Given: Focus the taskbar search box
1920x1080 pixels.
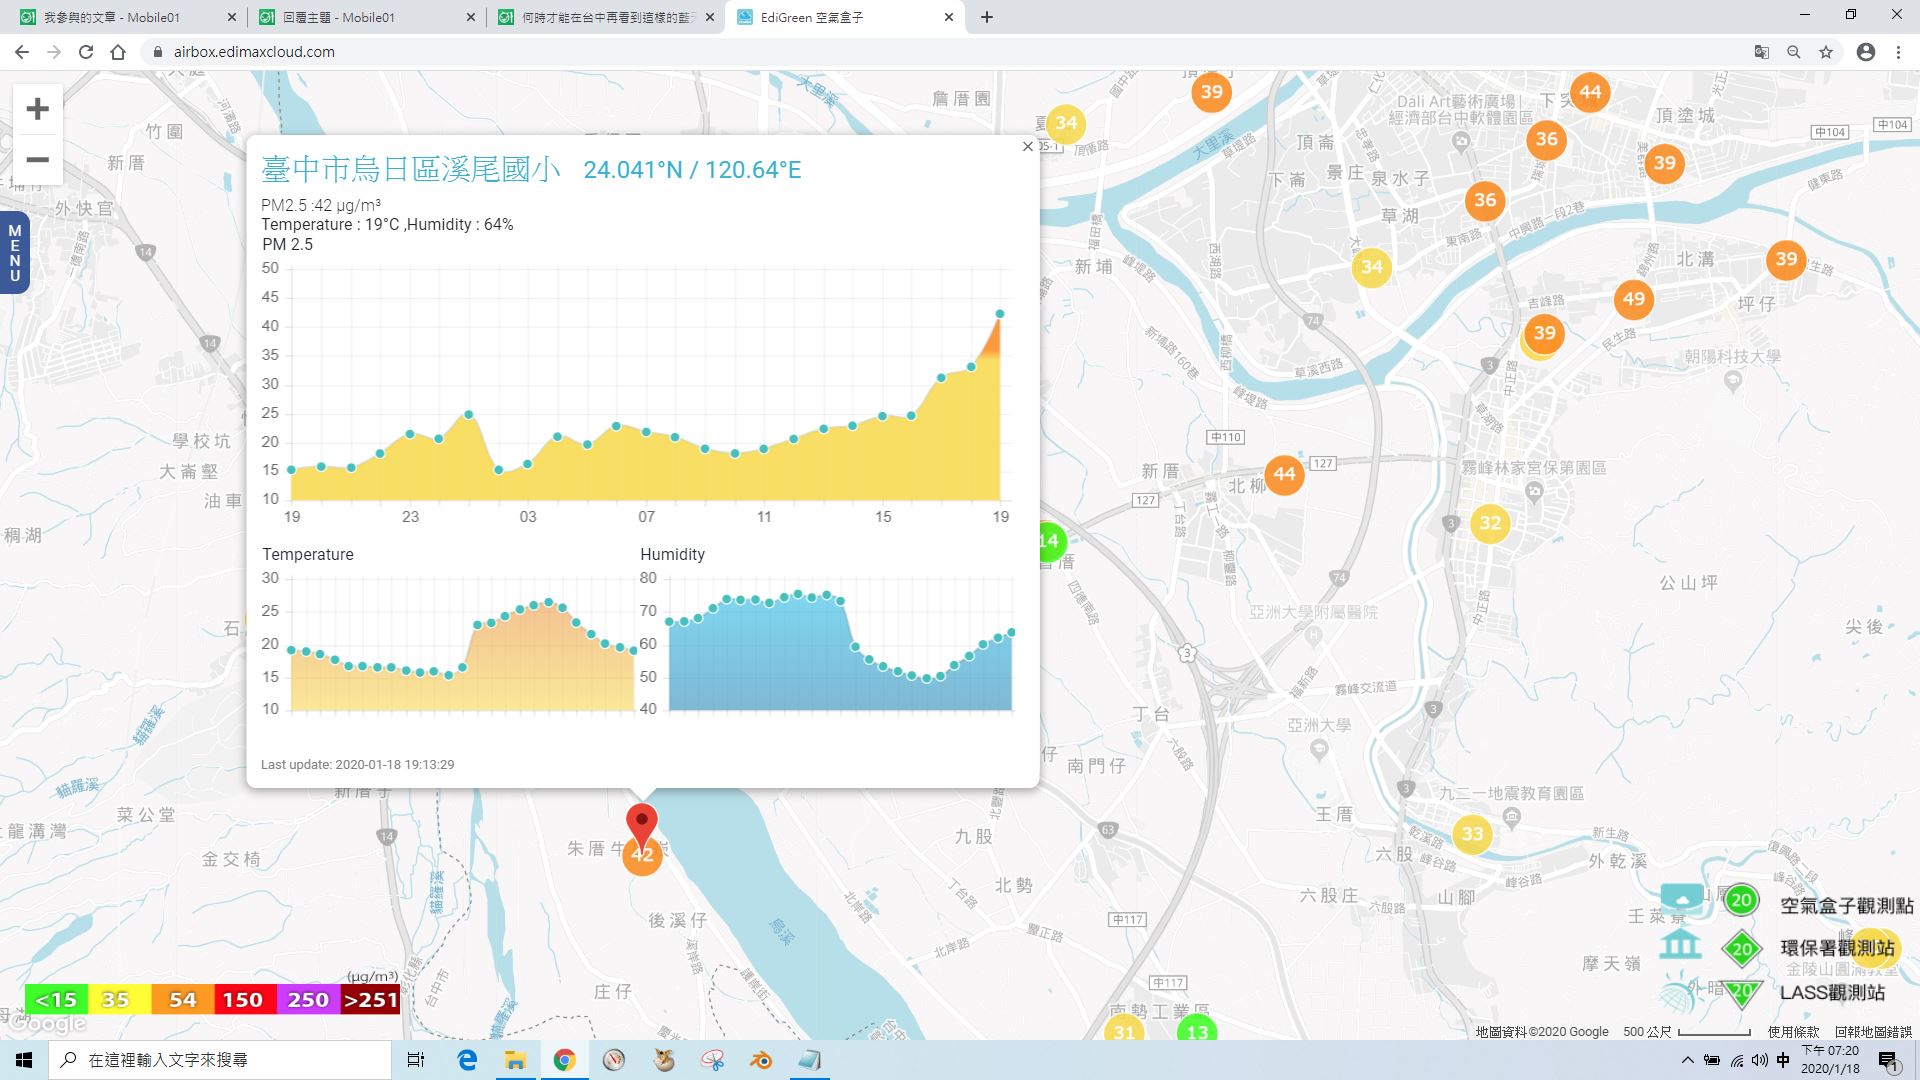Looking at the screenshot, I should 220,1060.
